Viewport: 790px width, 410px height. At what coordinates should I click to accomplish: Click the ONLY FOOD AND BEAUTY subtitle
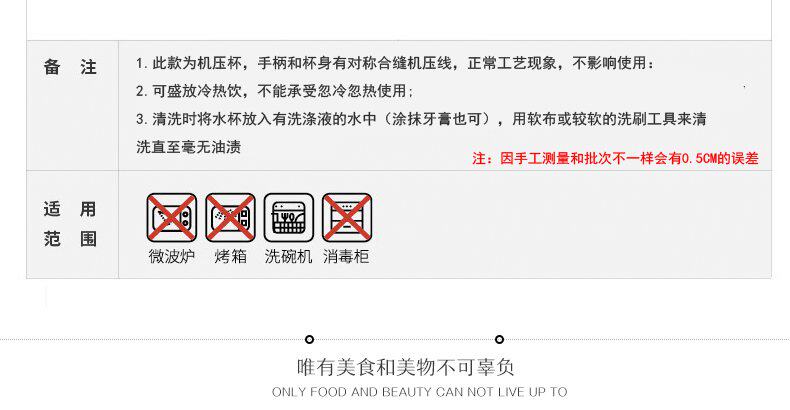420,392
